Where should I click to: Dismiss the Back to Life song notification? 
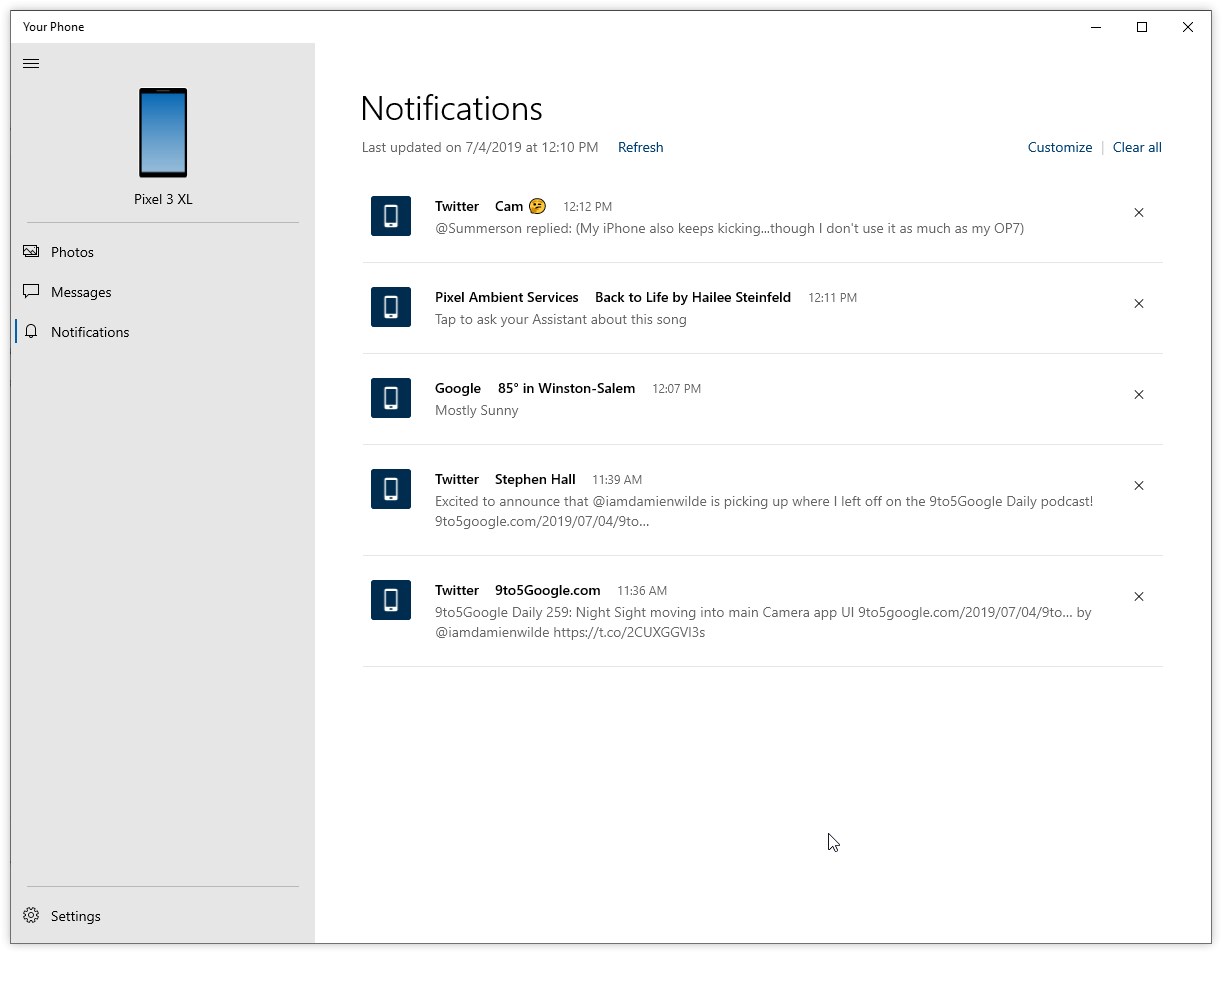[x=1138, y=304]
